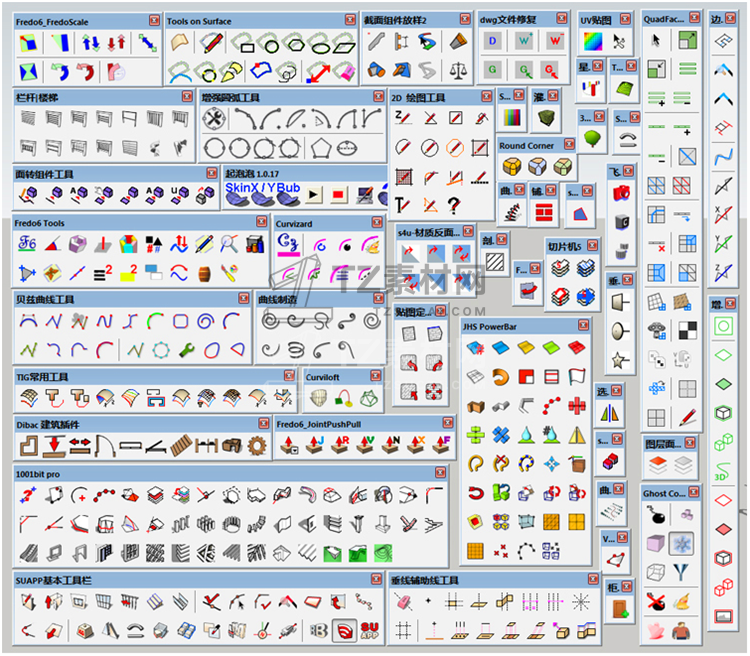Select the blue water drop icon in JHS PowerBar
Screen dimensions: 750x656
pos(526,434)
